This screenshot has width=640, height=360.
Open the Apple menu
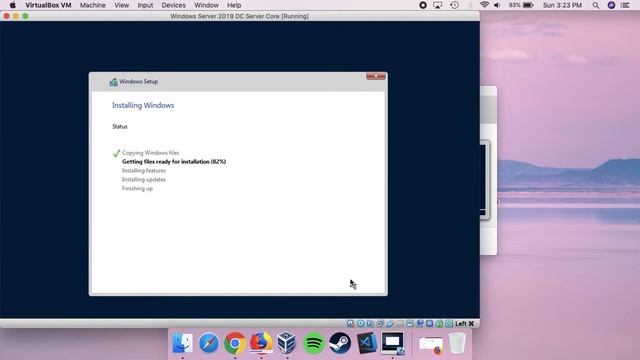13,5
